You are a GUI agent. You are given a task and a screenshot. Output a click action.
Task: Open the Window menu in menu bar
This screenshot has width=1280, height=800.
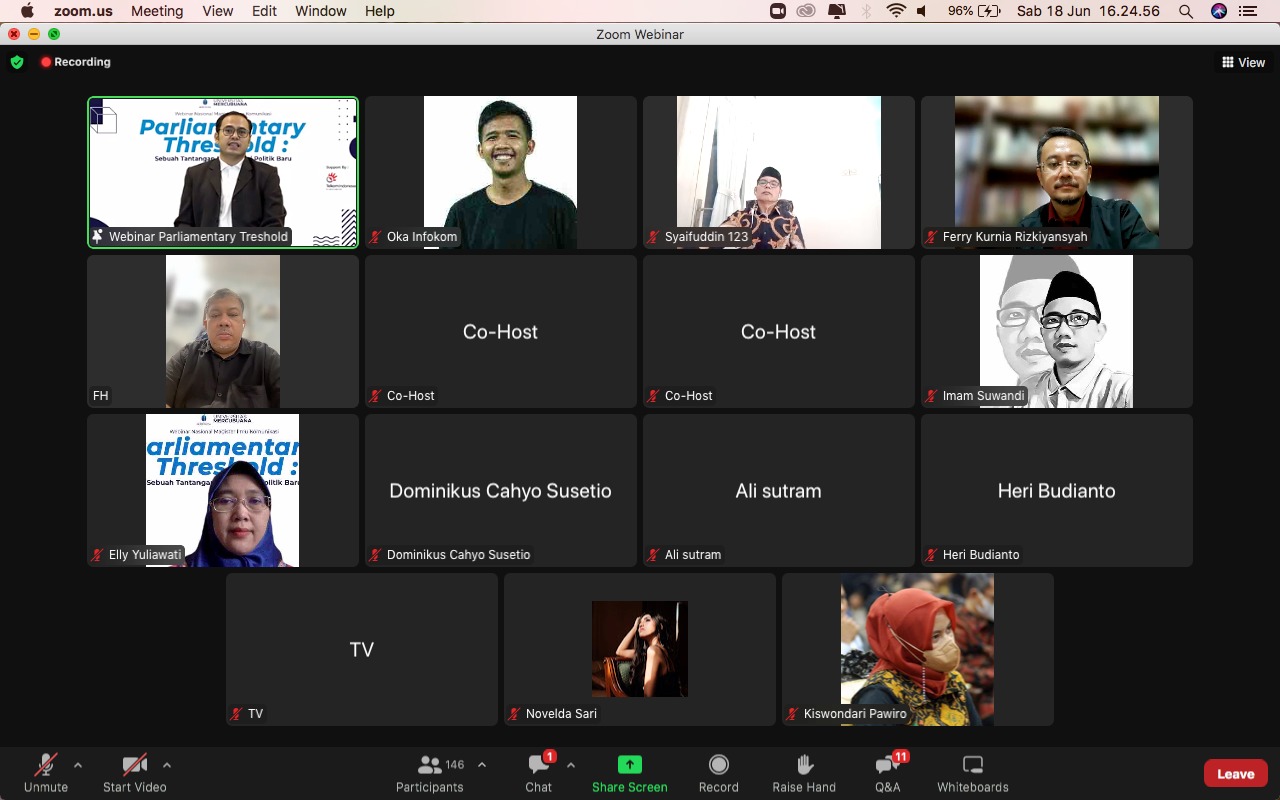(x=321, y=11)
